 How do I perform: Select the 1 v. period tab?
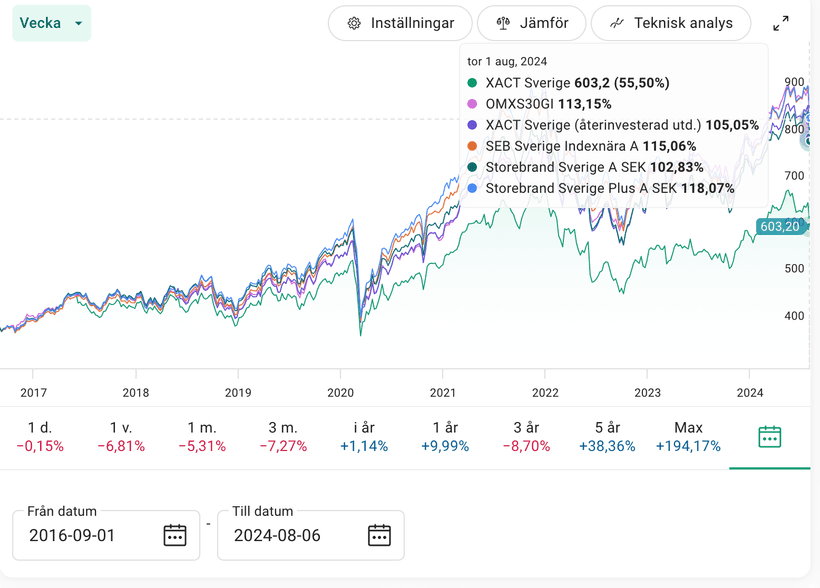121,437
